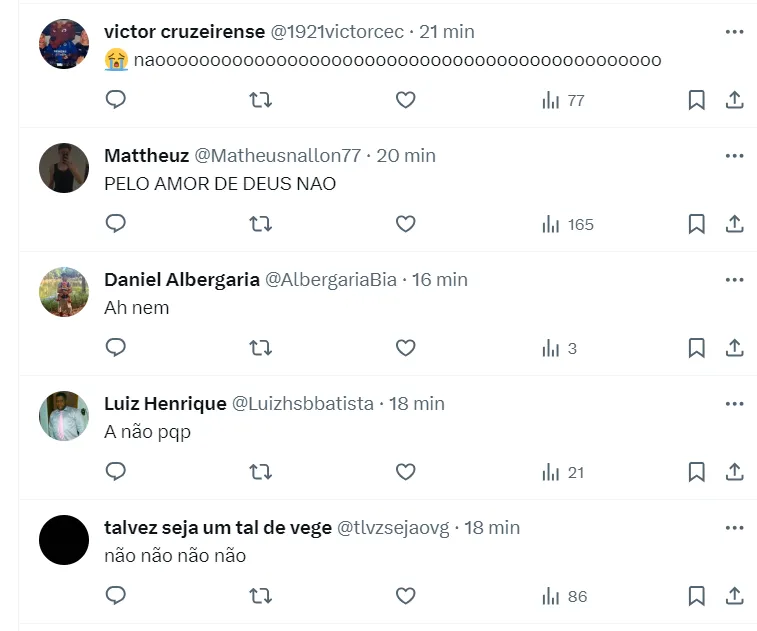Bookmark Luiz Henrique's tweet

tap(697, 472)
